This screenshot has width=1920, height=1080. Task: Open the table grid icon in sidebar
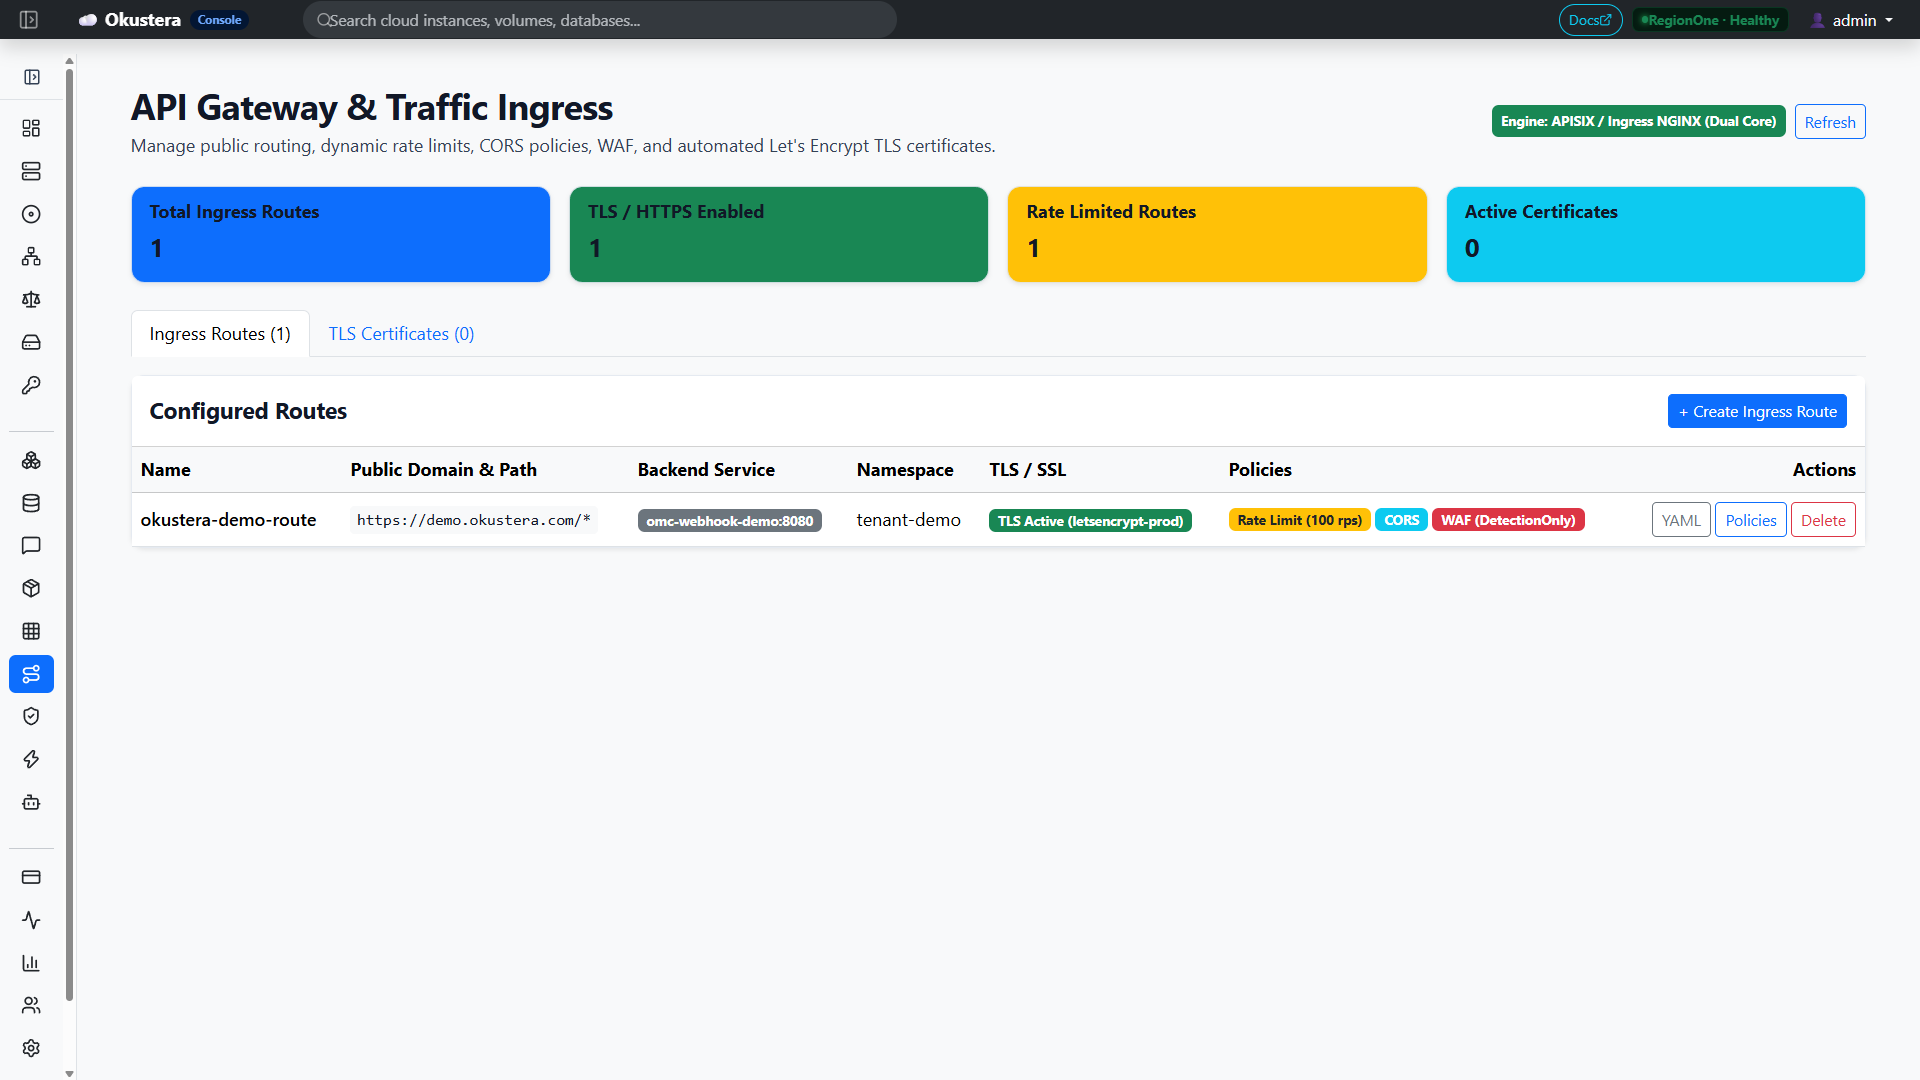click(31, 631)
